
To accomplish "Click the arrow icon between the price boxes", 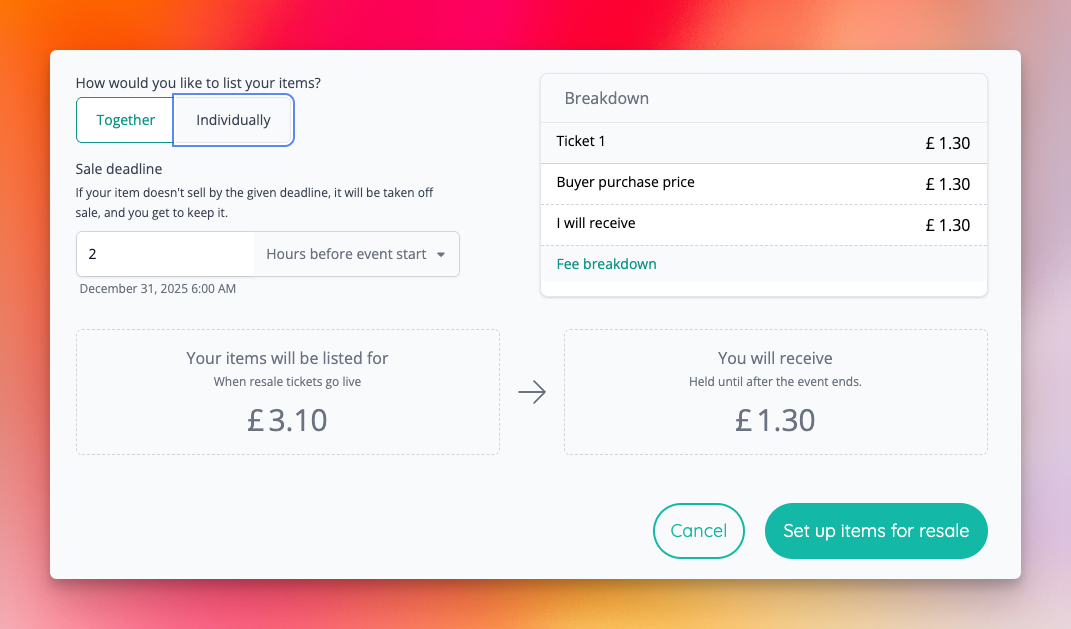I will tap(531, 392).
